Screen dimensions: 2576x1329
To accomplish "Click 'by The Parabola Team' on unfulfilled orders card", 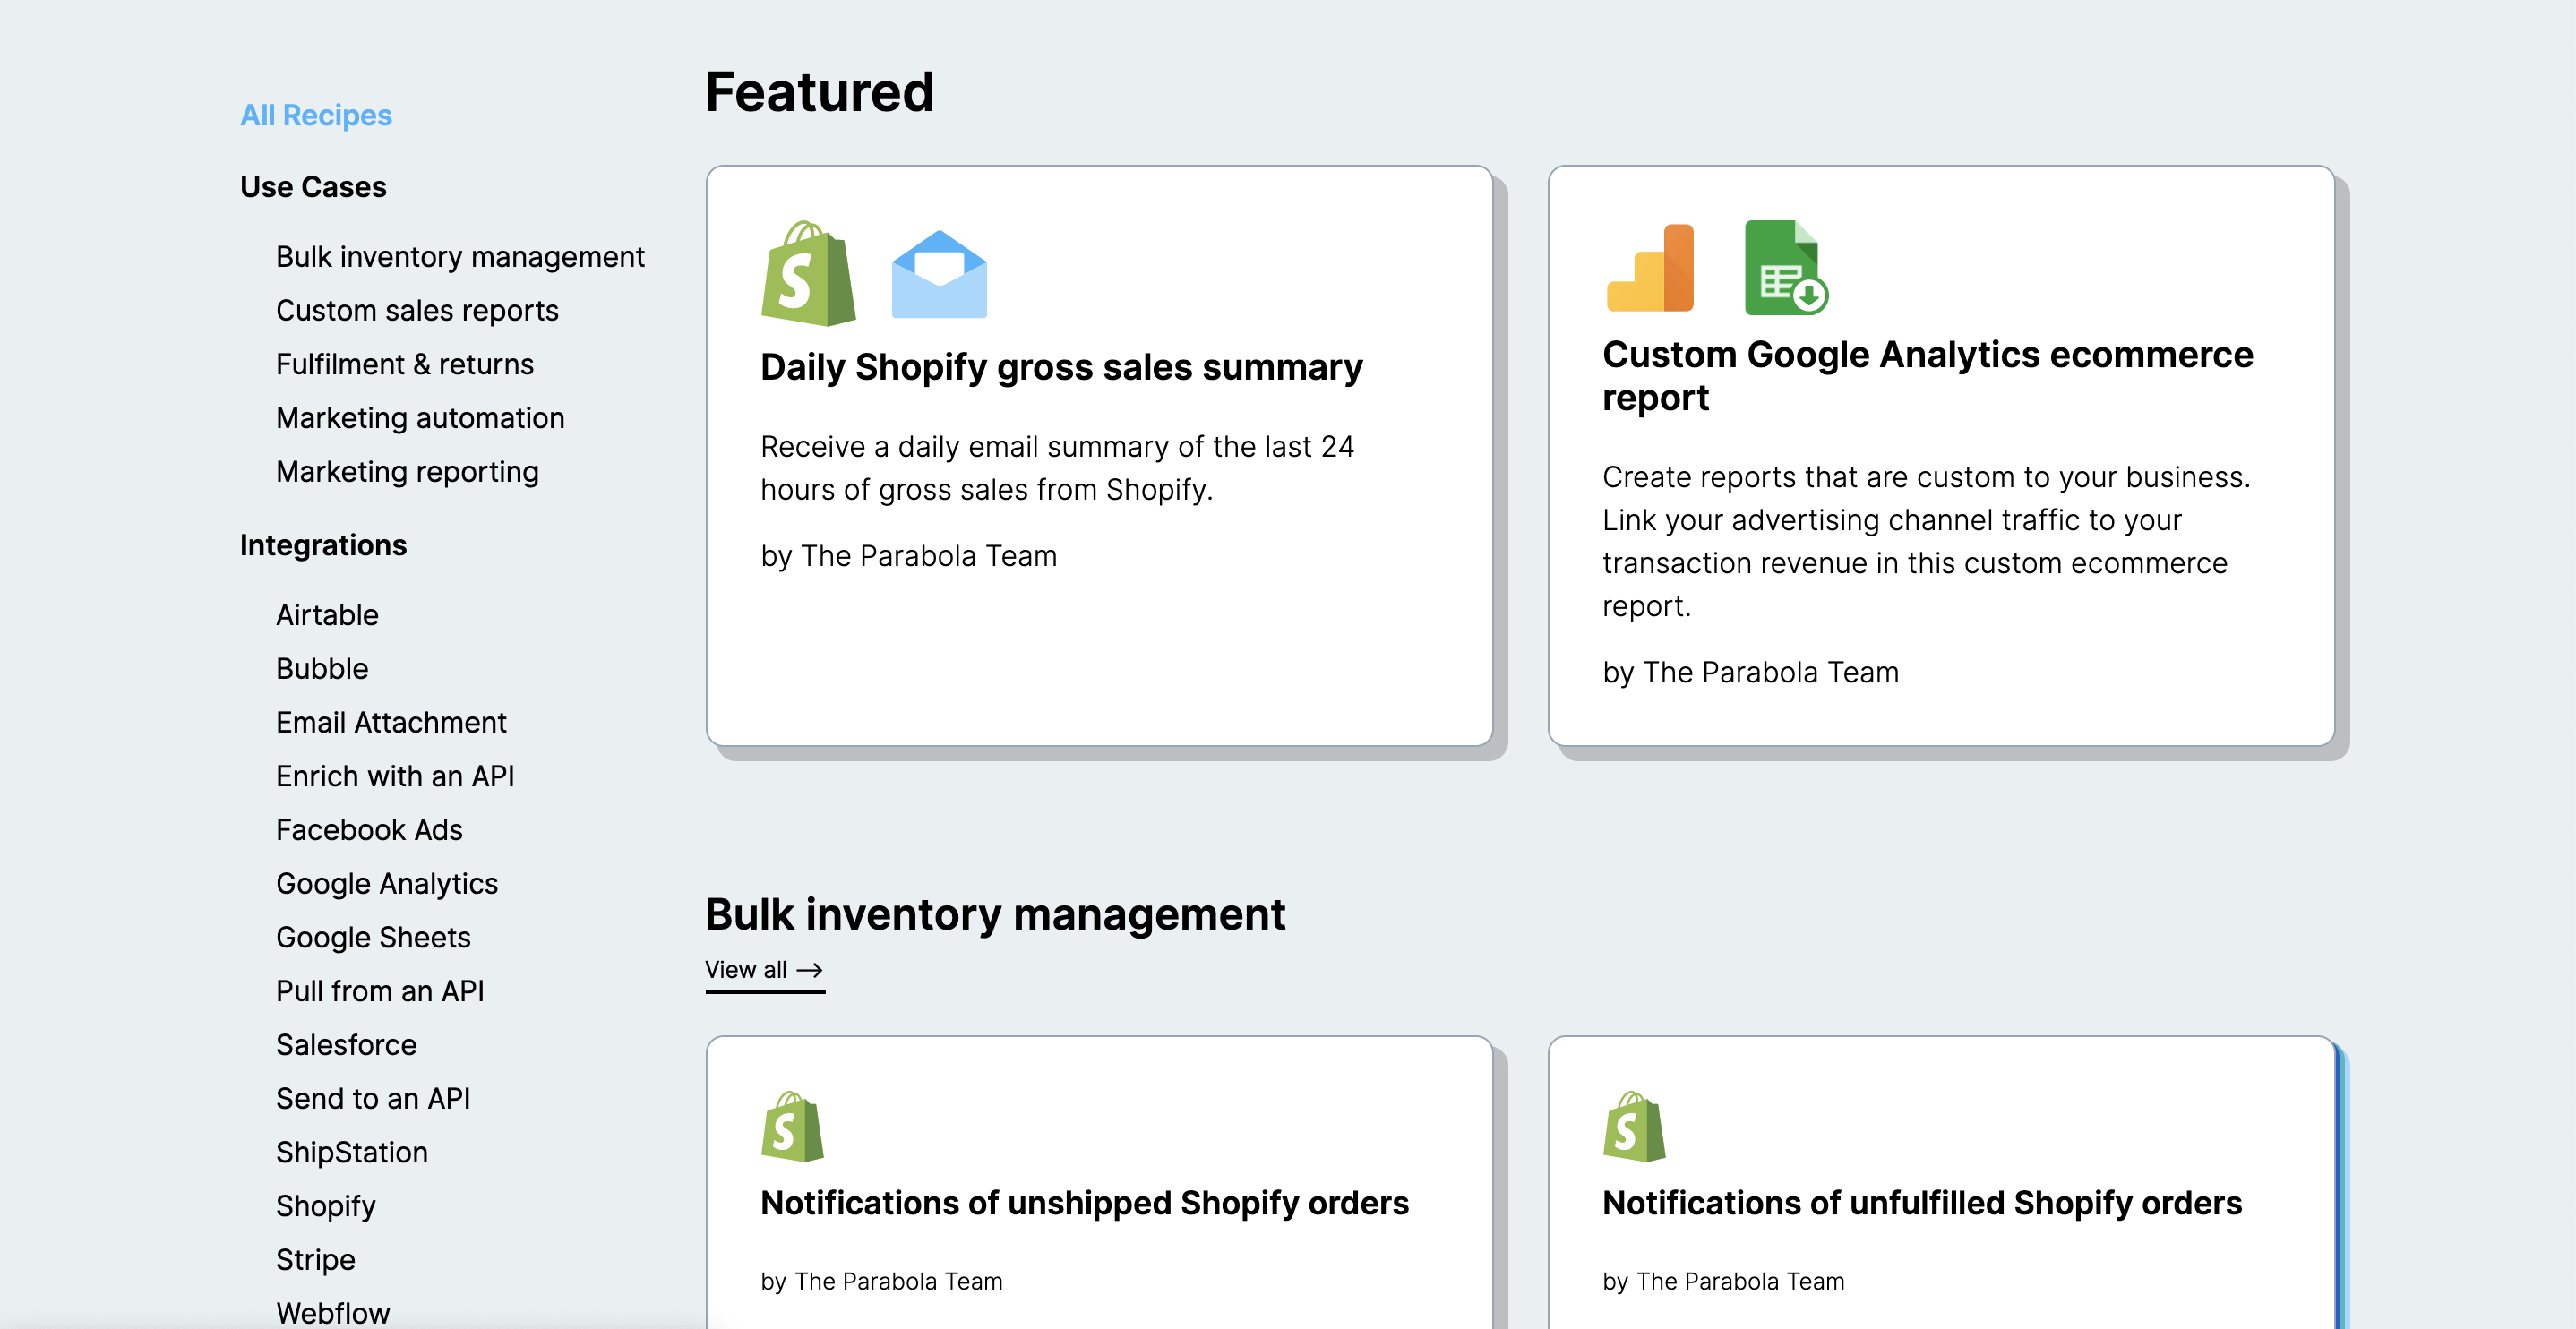I will [x=1723, y=1282].
